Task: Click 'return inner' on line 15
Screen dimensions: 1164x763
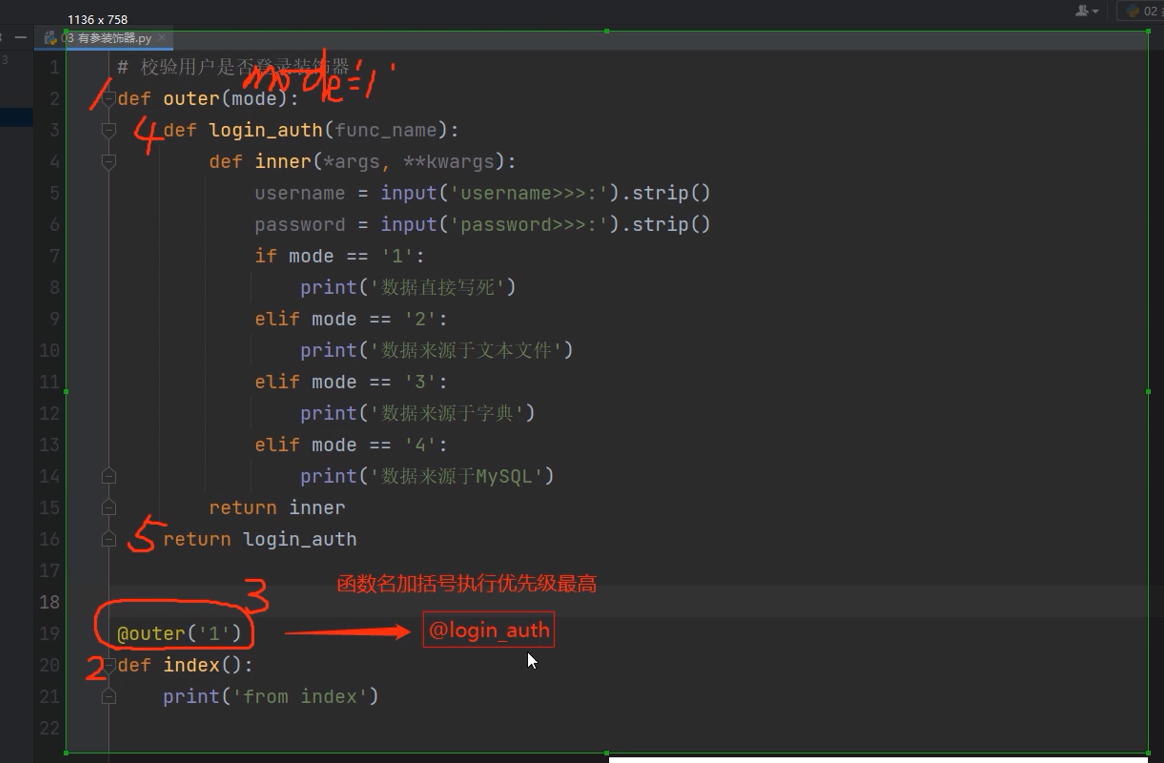Action: click(277, 508)
